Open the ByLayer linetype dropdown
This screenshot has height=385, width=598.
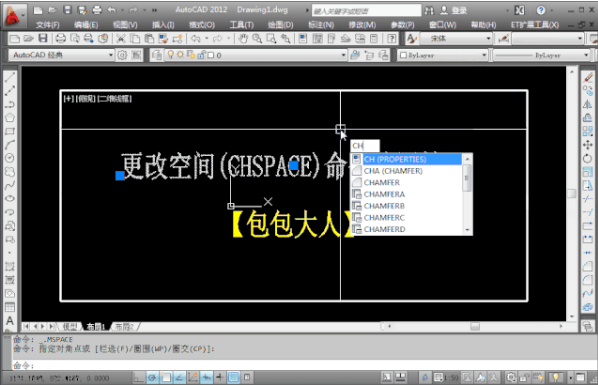coord(587,55)
